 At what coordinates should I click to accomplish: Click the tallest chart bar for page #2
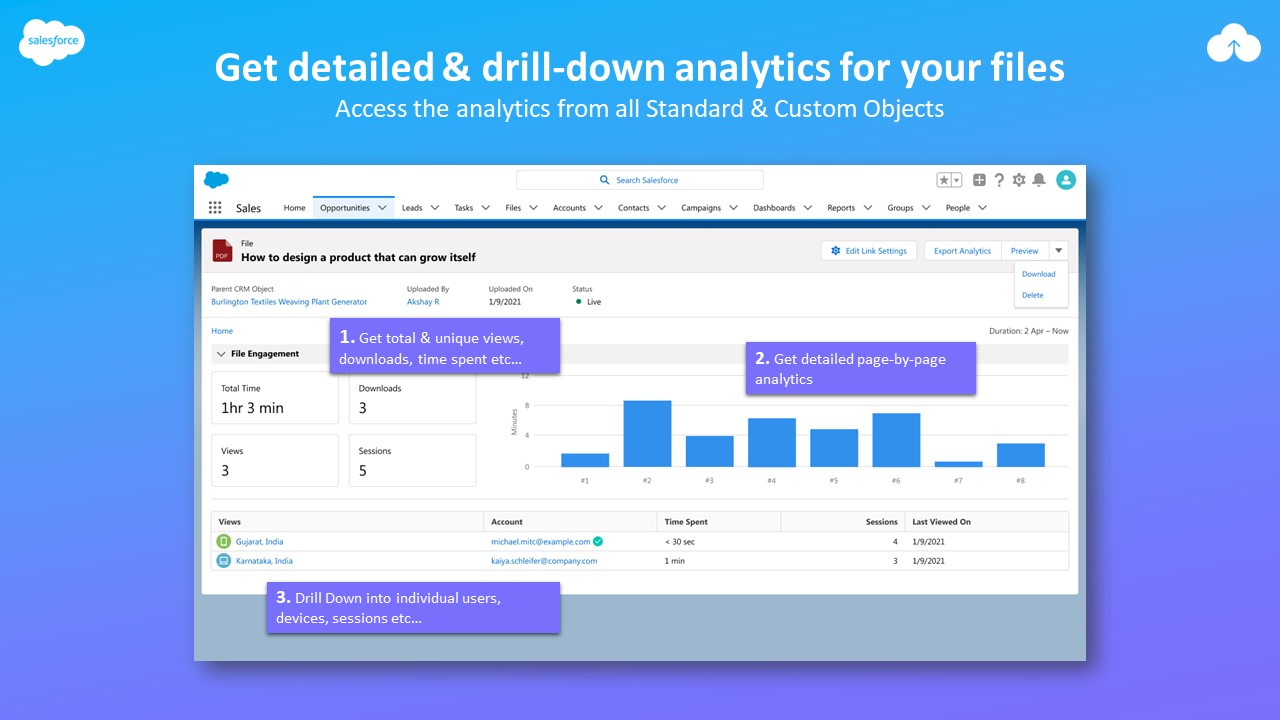click(x=647, y=434)
